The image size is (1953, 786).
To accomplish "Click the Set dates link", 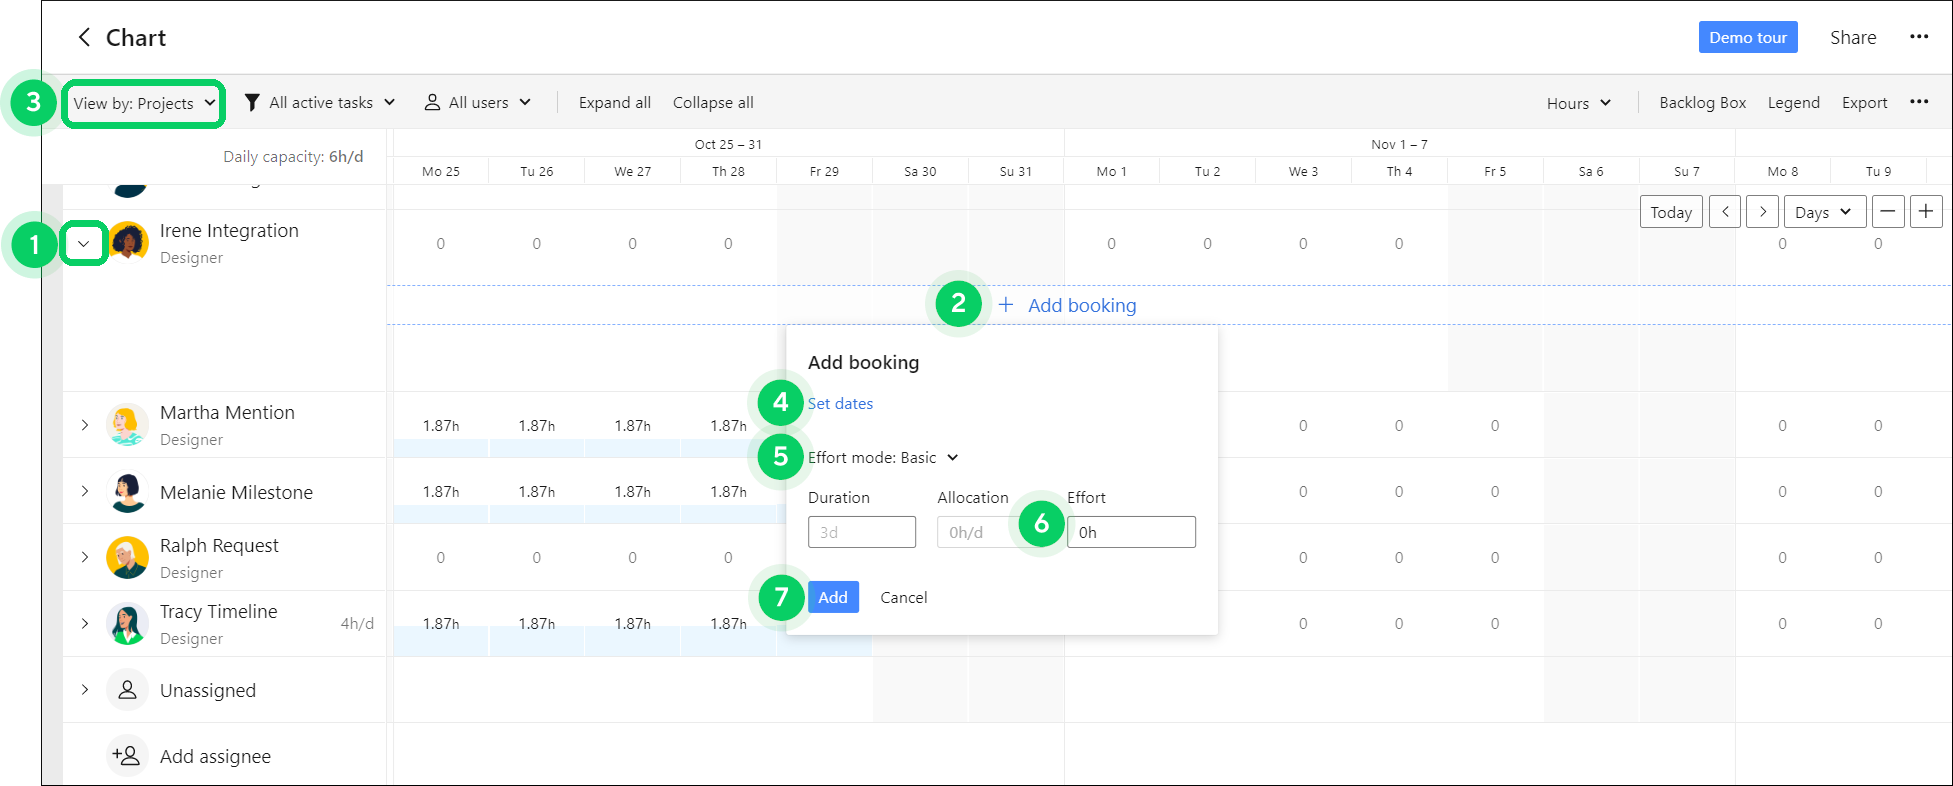I will [840, 404].
